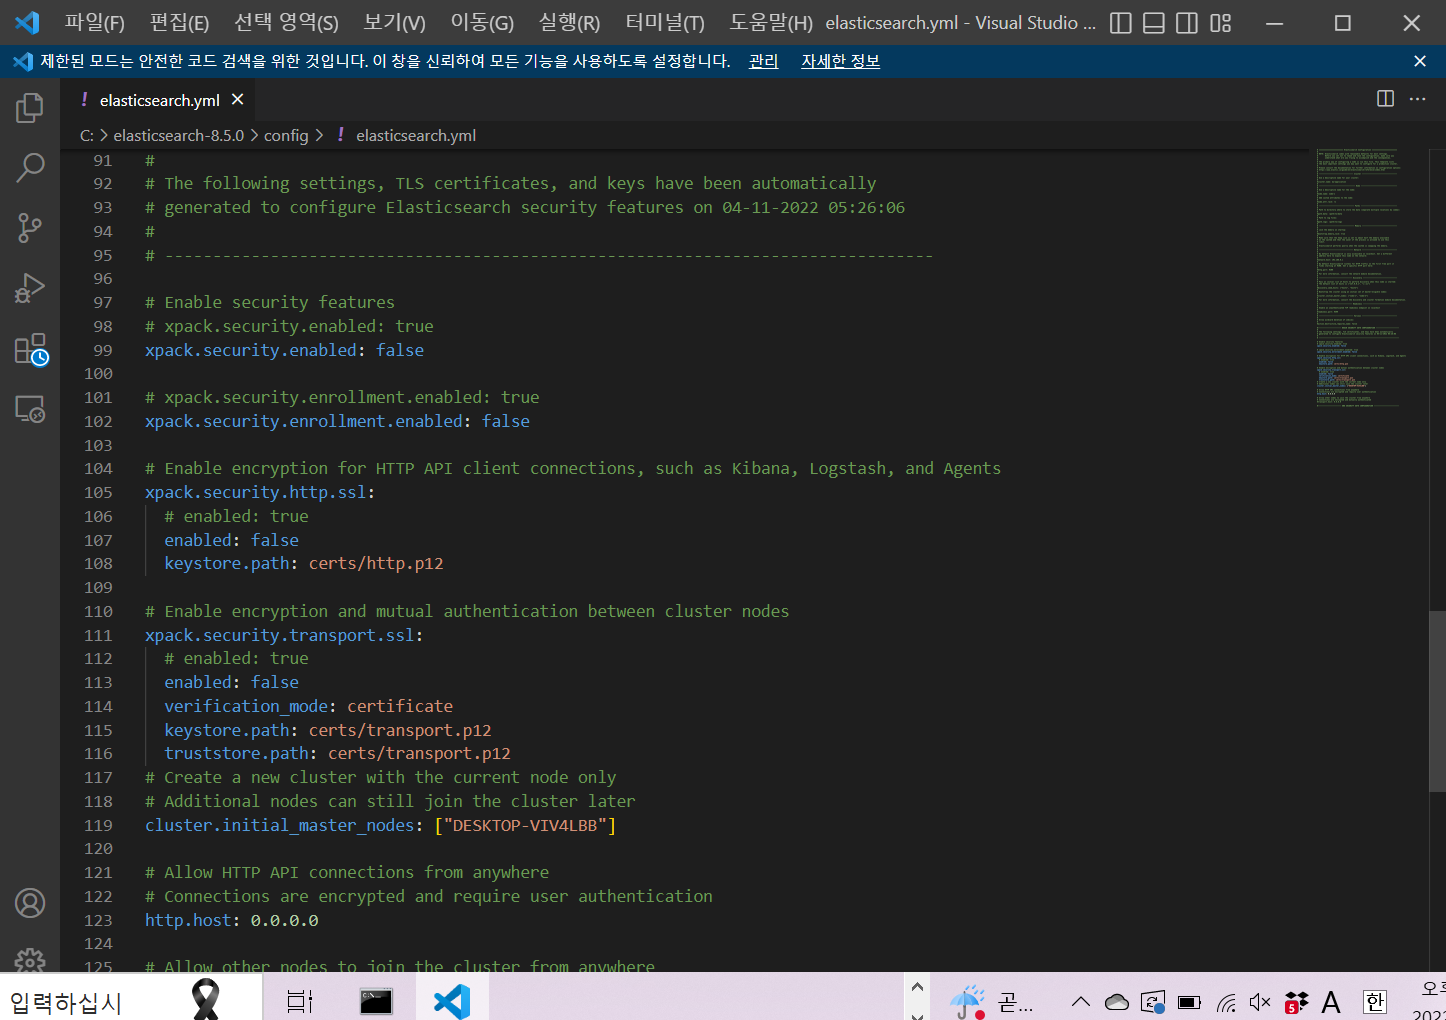The height and width of the screenshot is (1020, 1446).
Task: Click the Visual Studio Code logo icon
Action: [x=27, y=22]
